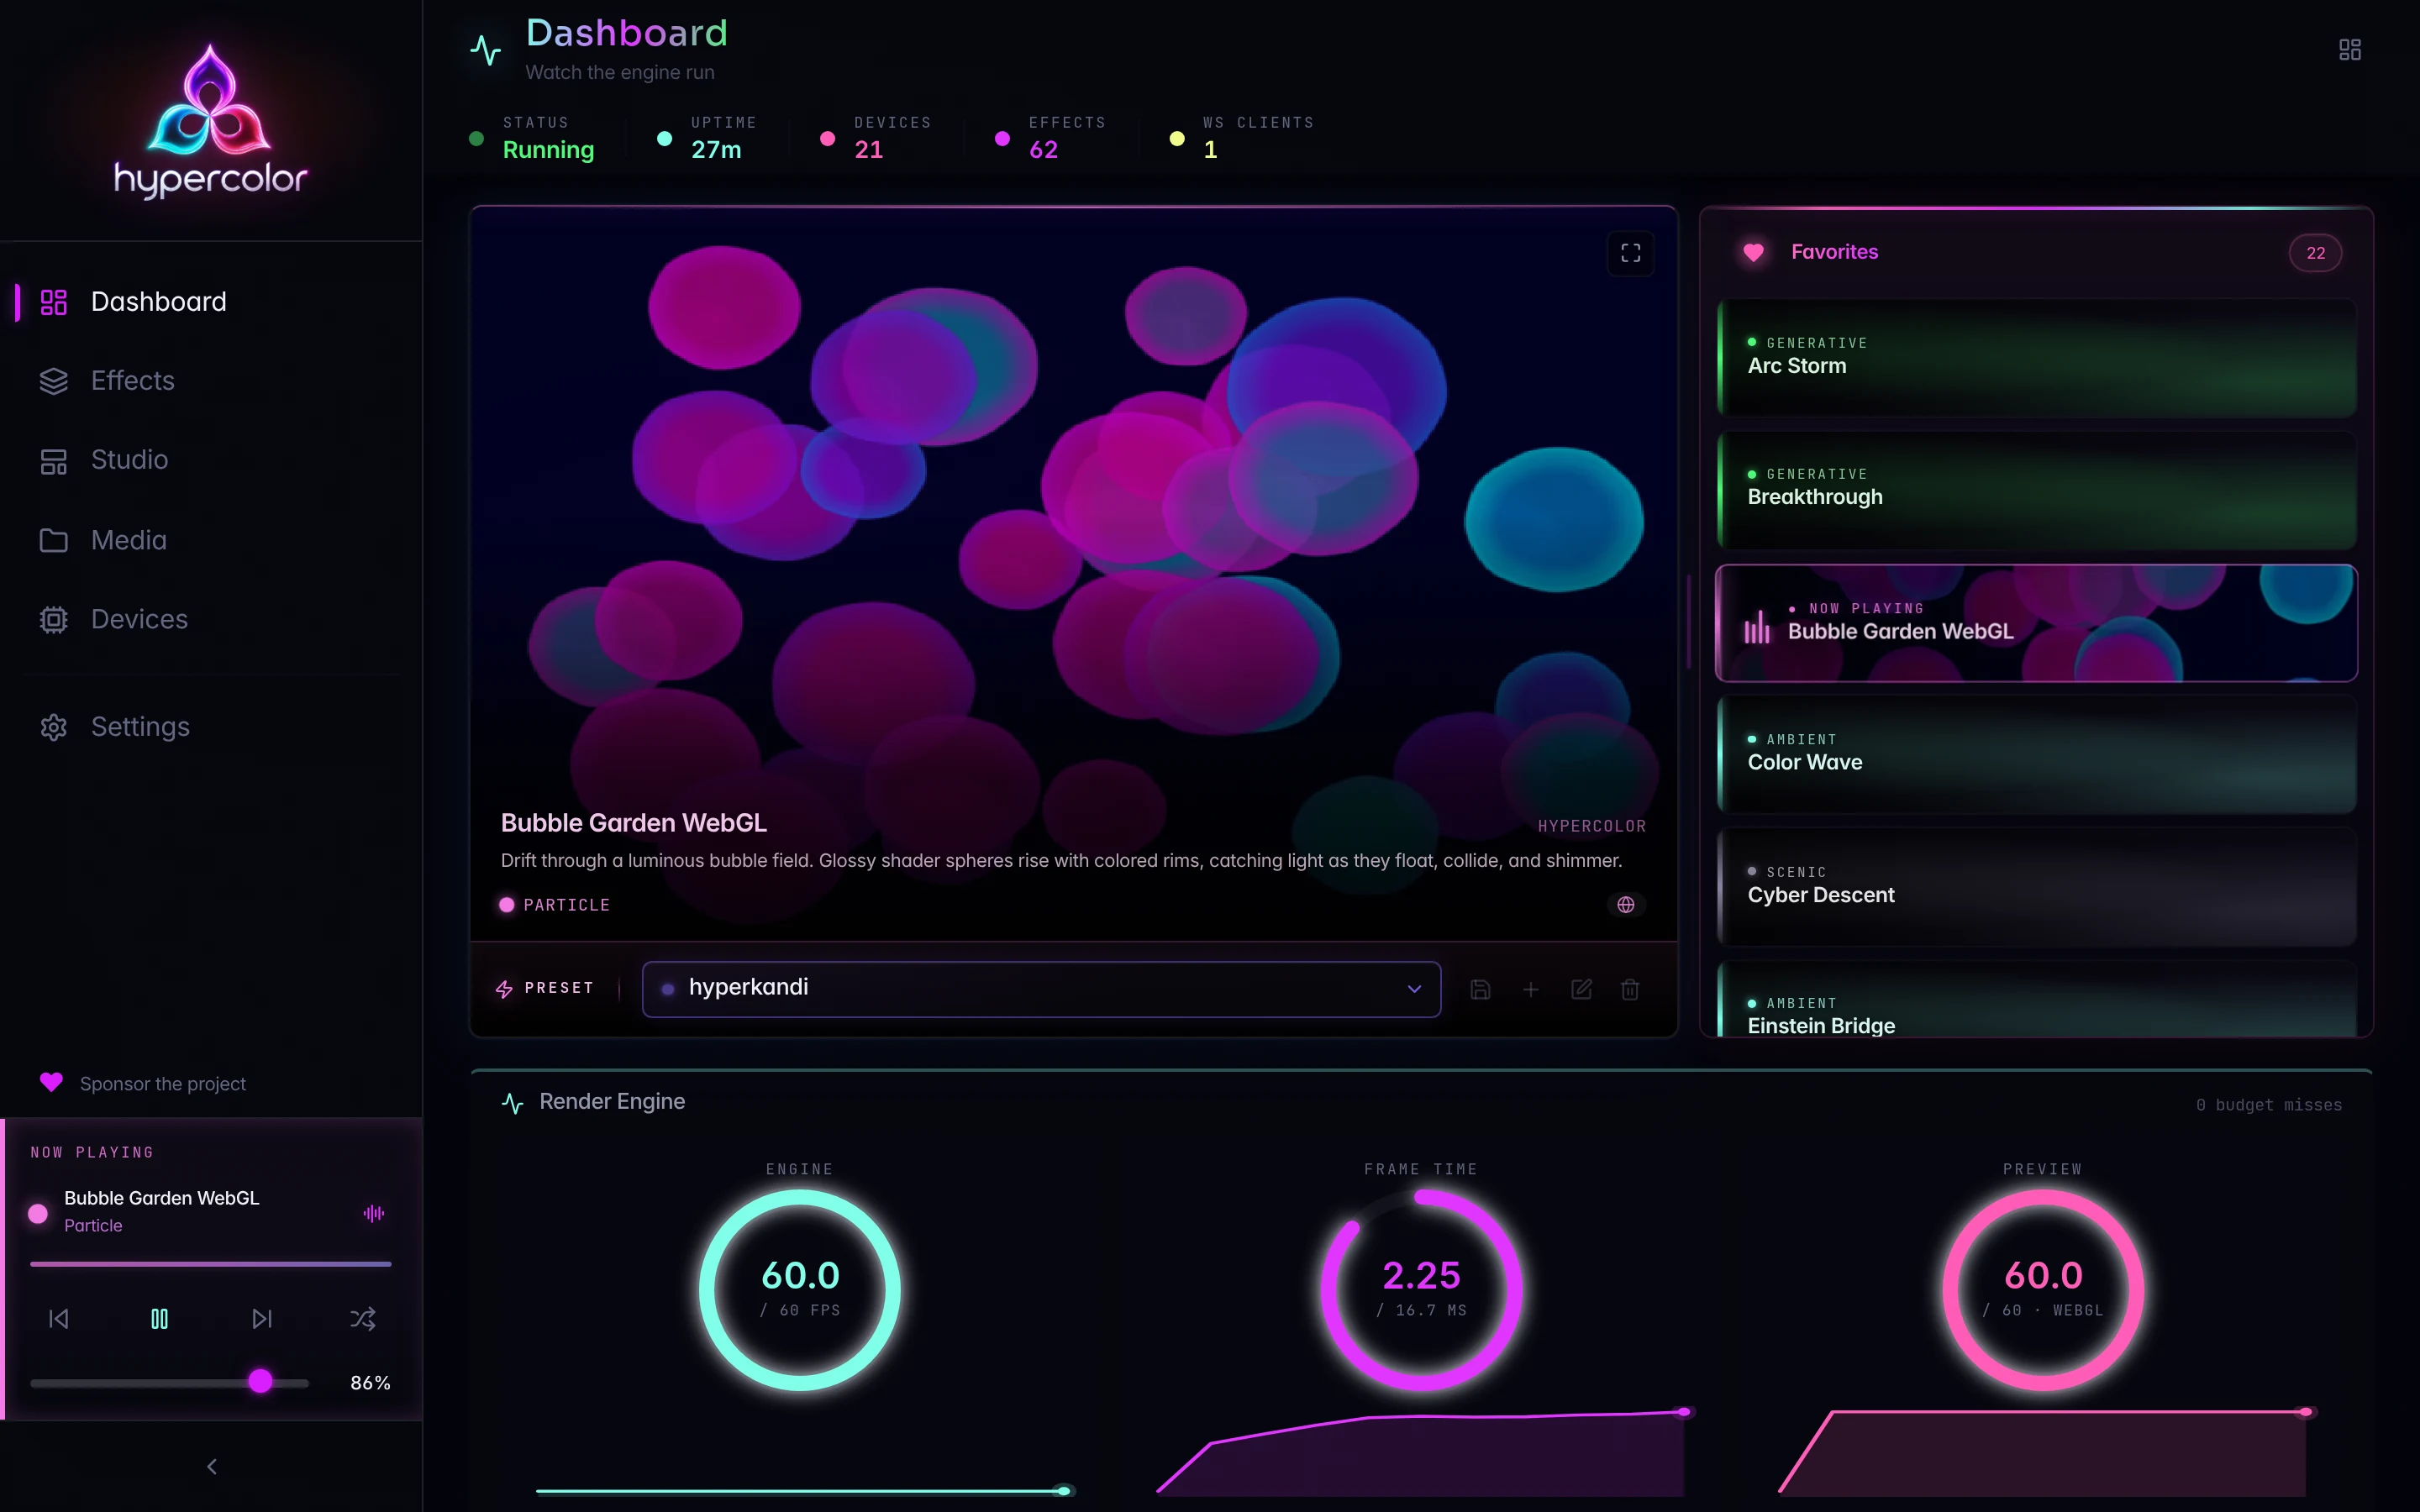Click the sponsor heart icon in sidebar
This screenshot has height=1512, width=2420.
[x=51, y=1083]
